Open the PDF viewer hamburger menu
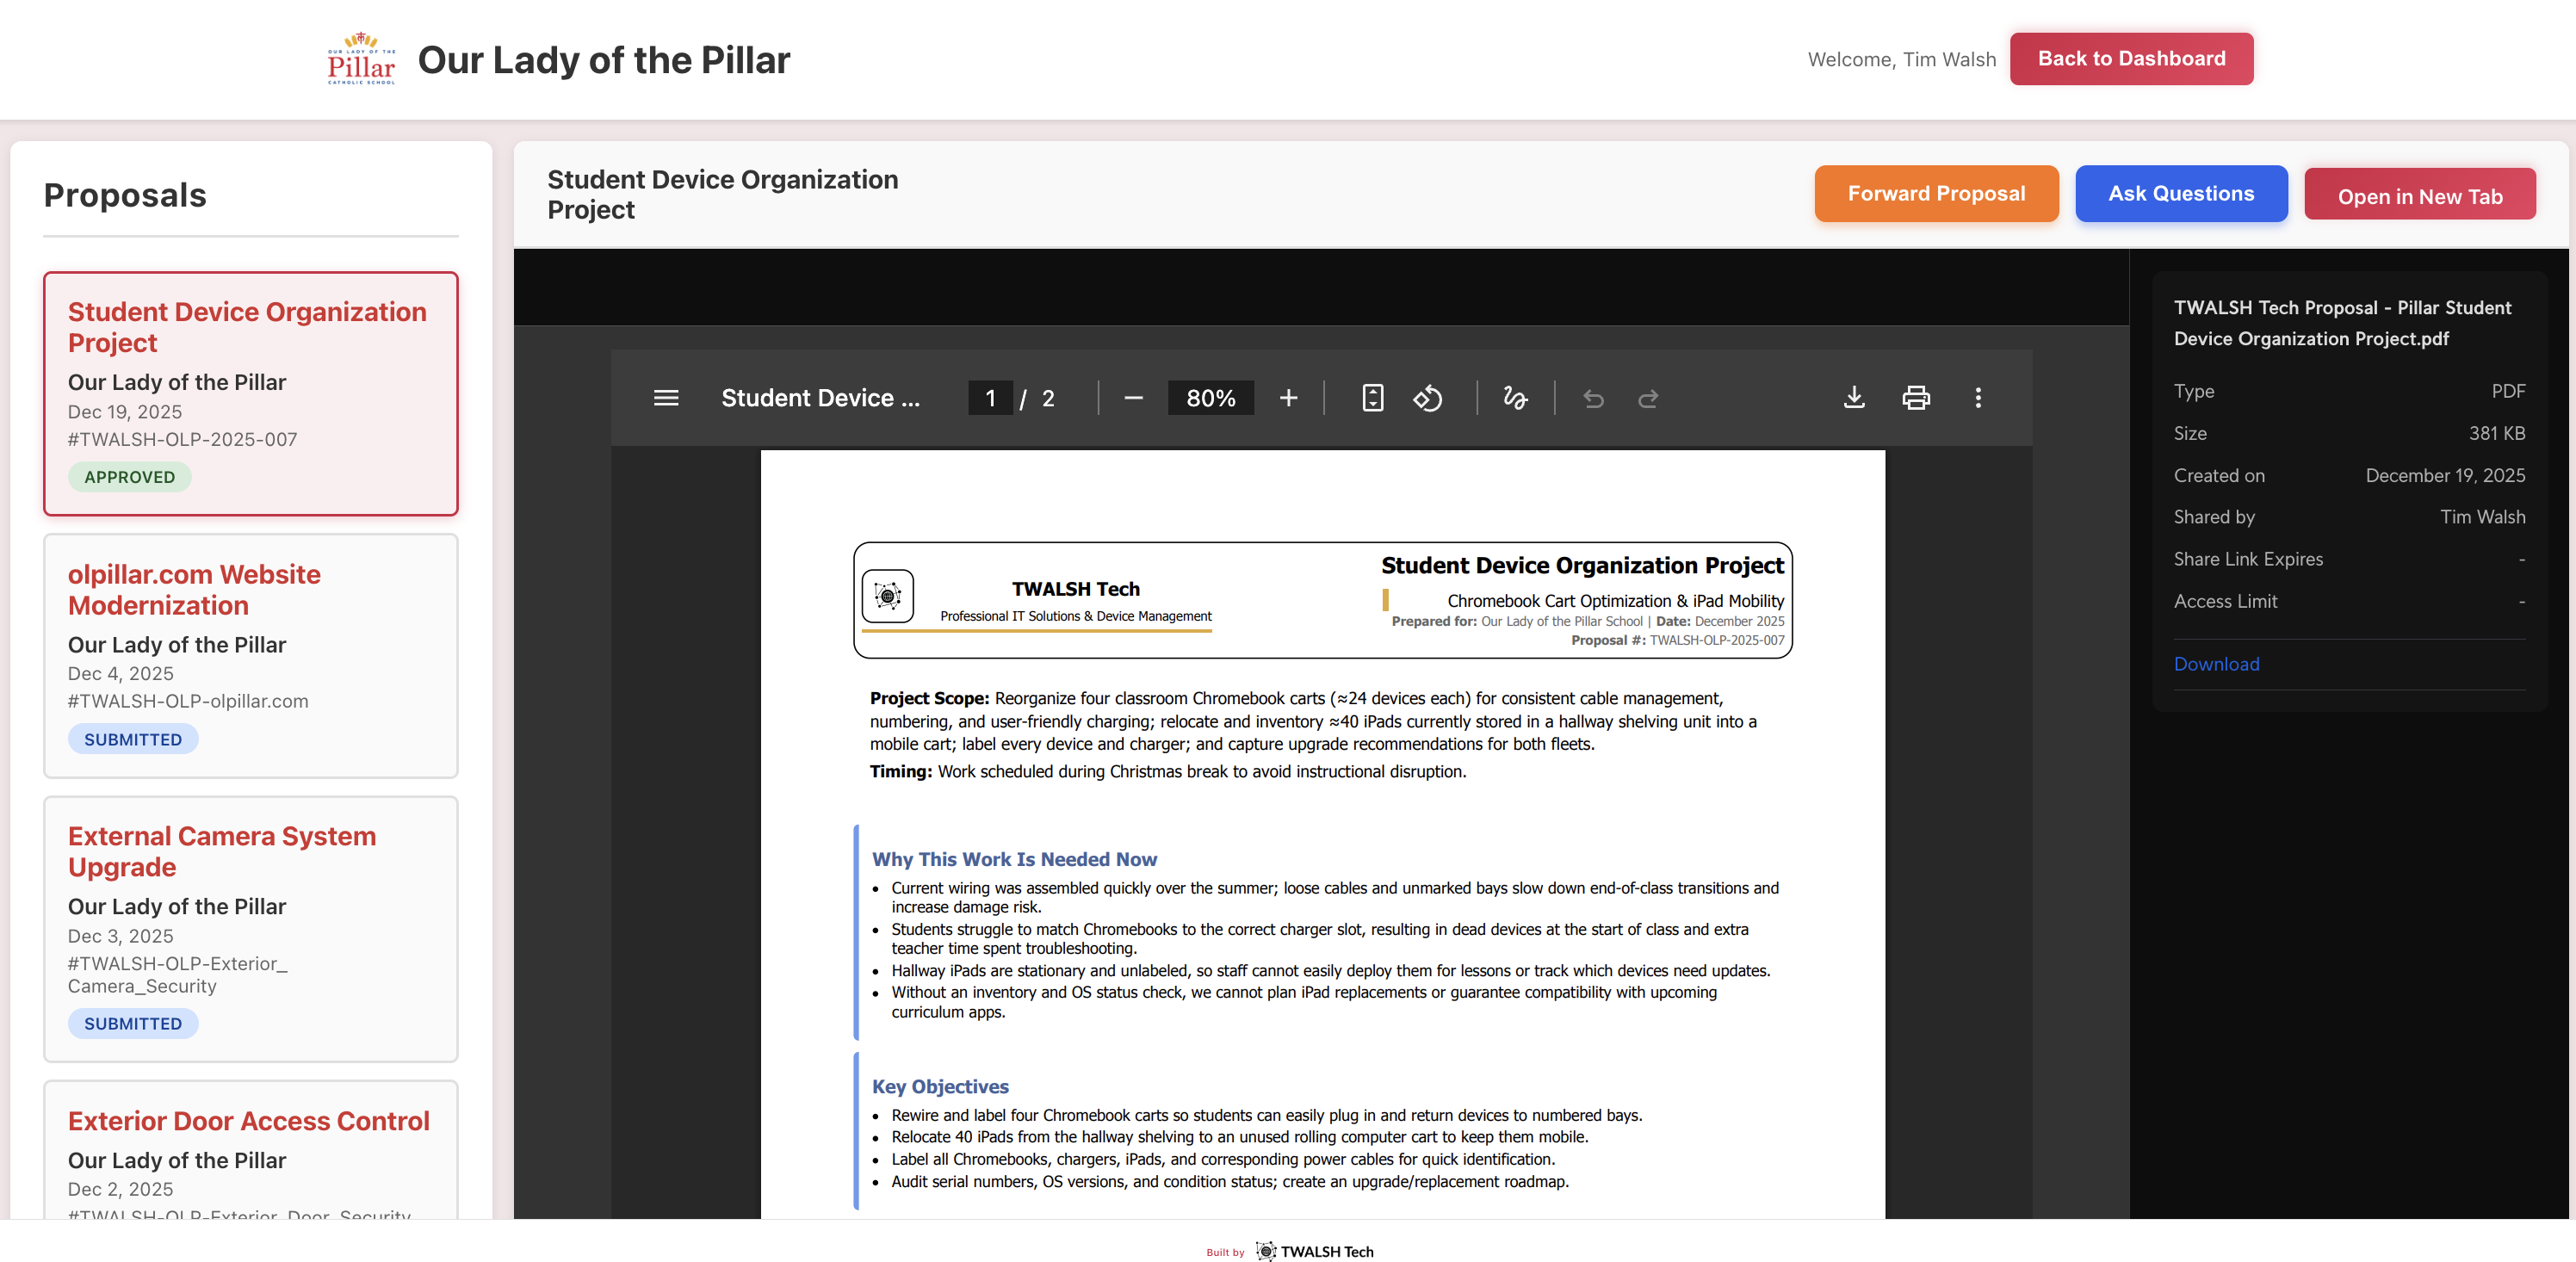Image resolution: width=2576 pixels, height=1262 pixels. coord(666,397)
